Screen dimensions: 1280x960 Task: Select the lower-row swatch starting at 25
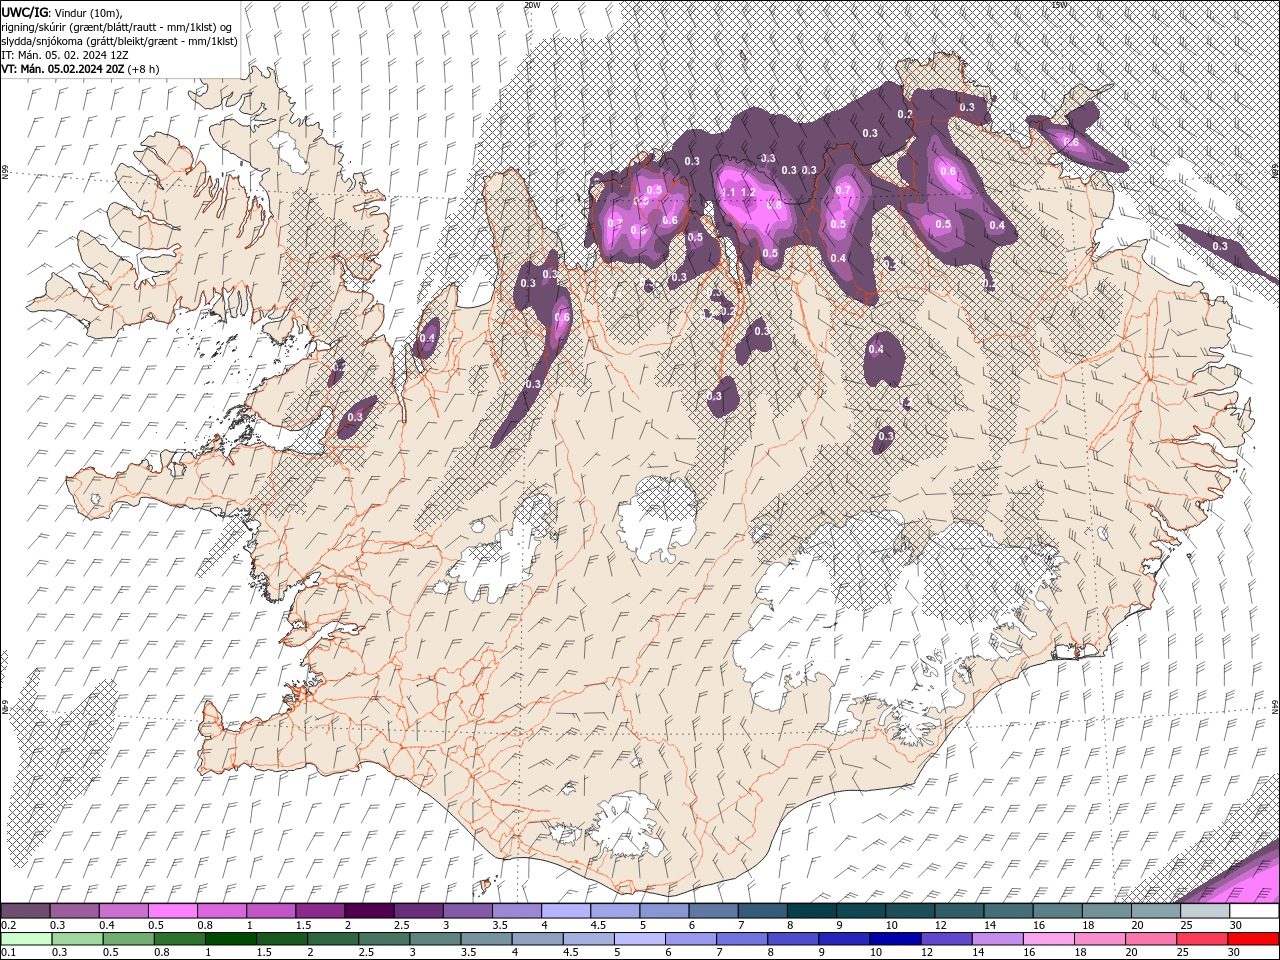coord(1201,939)
